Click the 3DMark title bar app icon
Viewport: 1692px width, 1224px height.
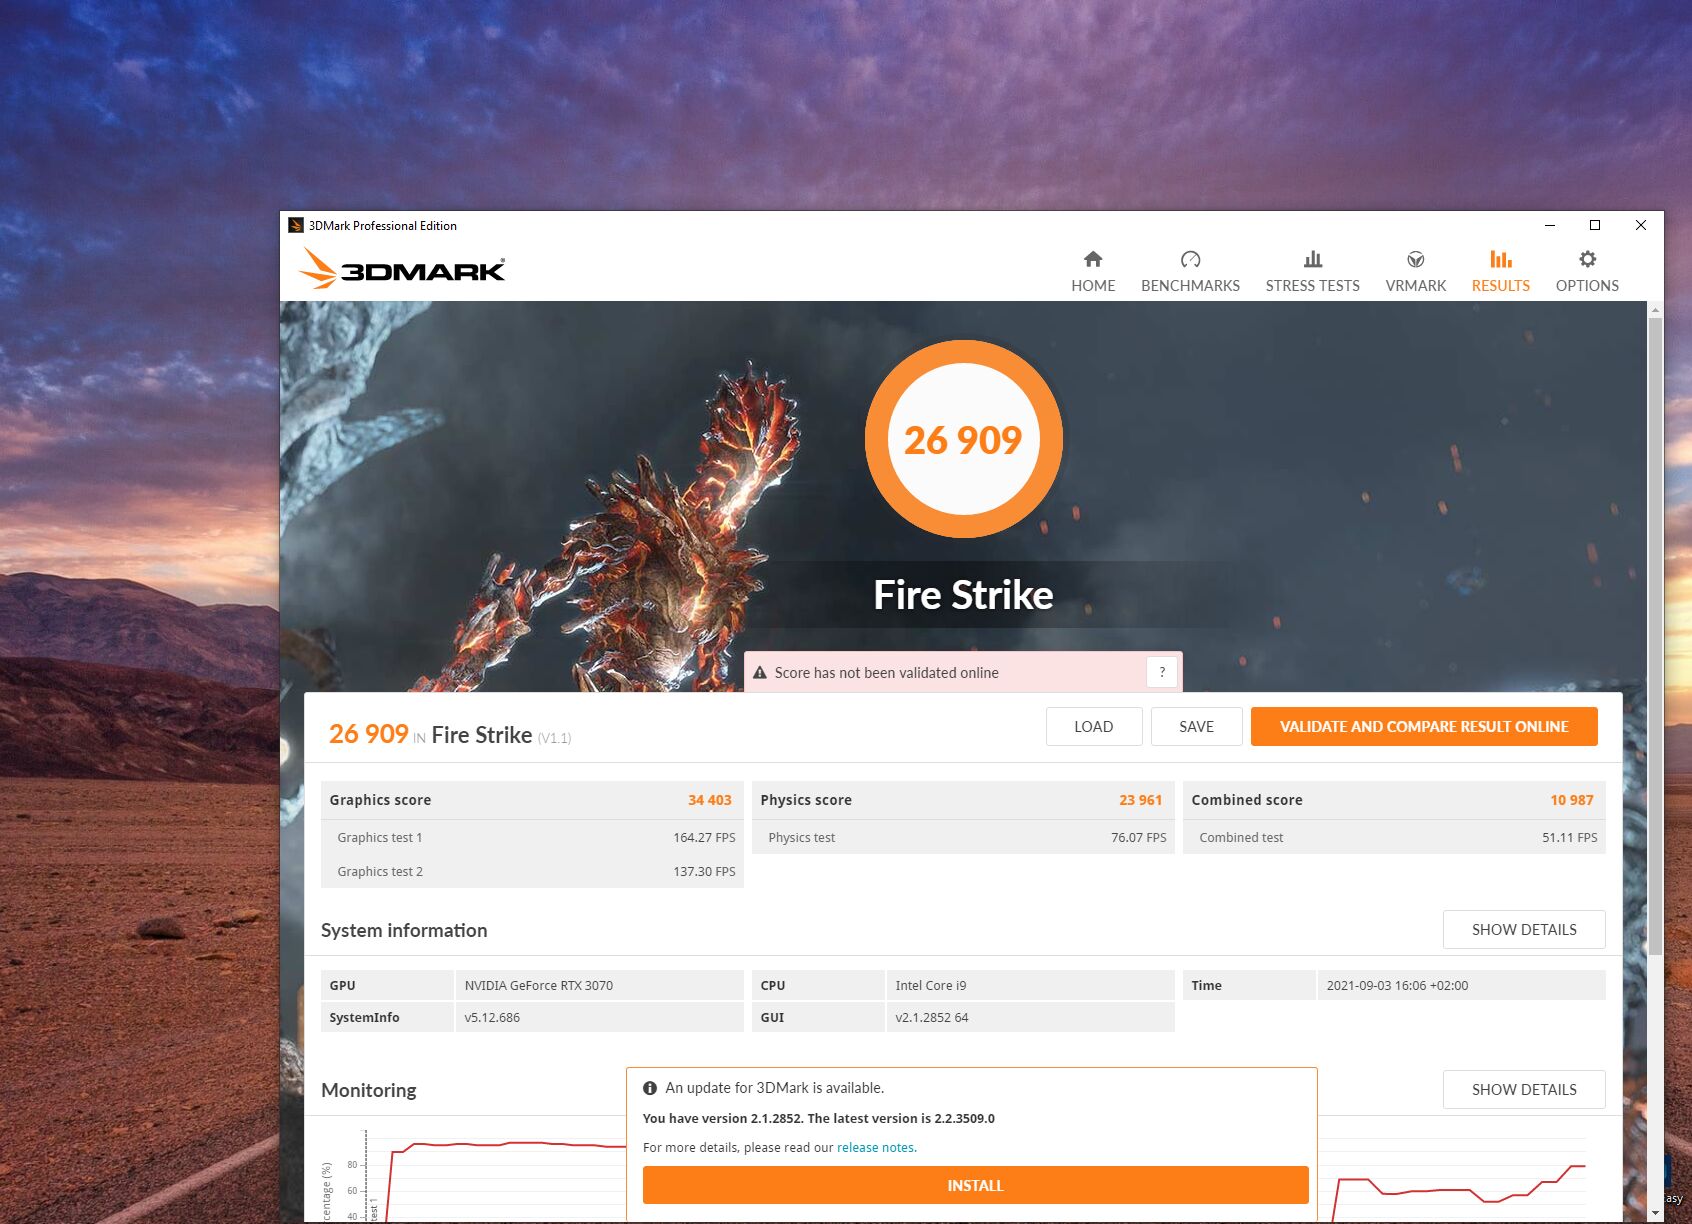tap(296, 225)
